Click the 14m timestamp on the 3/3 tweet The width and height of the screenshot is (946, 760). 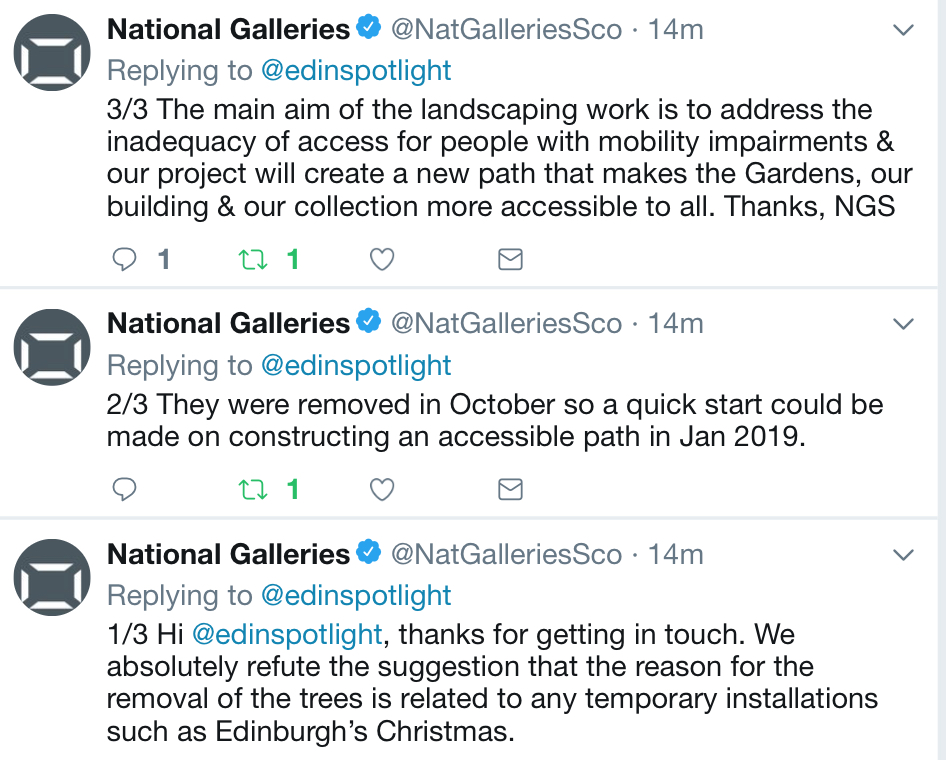[675, 30]
